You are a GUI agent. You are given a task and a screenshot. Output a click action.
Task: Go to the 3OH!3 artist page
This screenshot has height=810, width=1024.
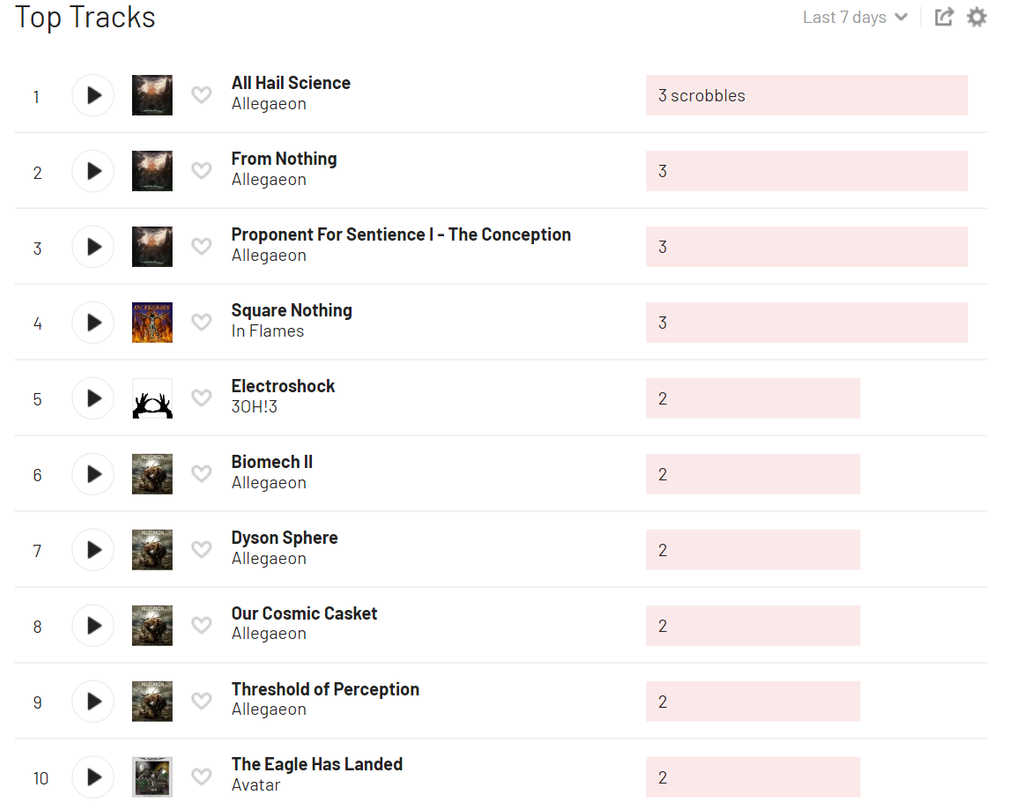point(254,407)
